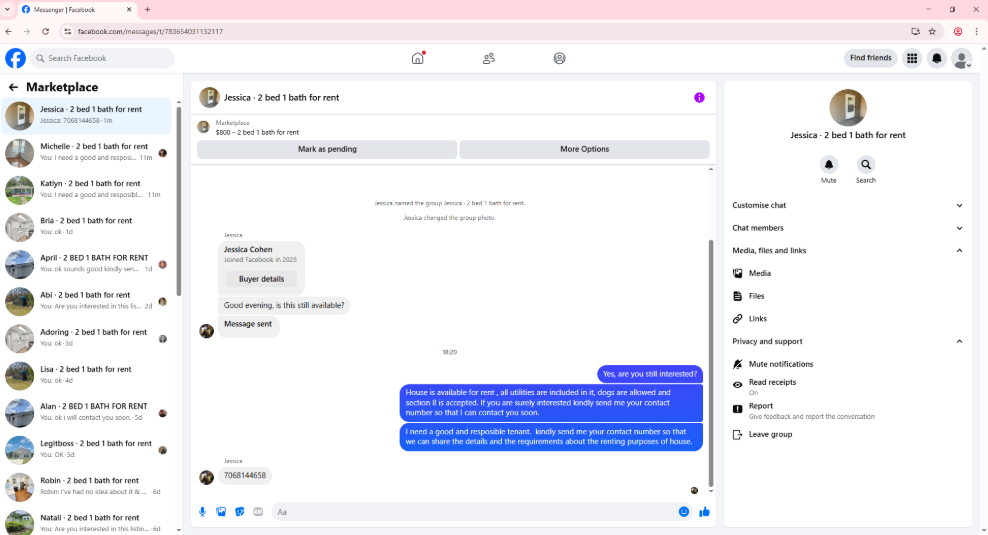Viewport: 988px width, 535px height.
Task: Click the browser address bar URL
Action: click(x=151, y=32)
